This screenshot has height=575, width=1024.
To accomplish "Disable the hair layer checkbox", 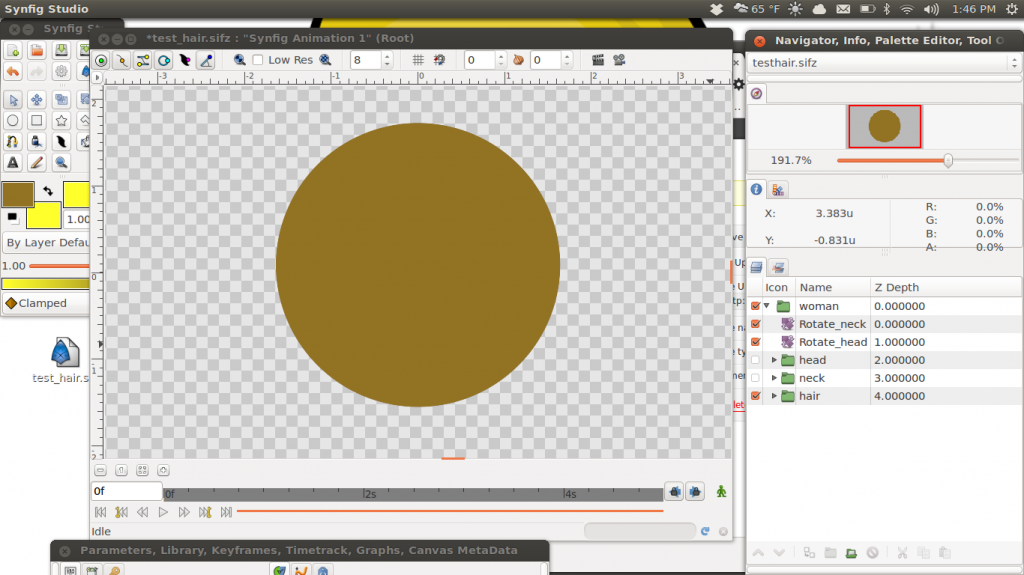I will coord(756,396).
